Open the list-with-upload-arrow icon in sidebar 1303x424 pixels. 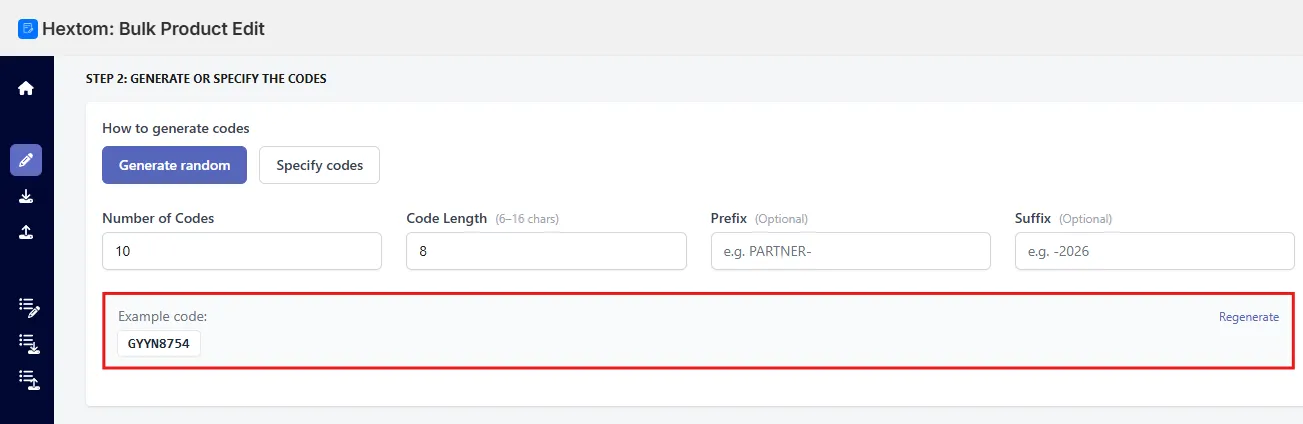(28, 379)
